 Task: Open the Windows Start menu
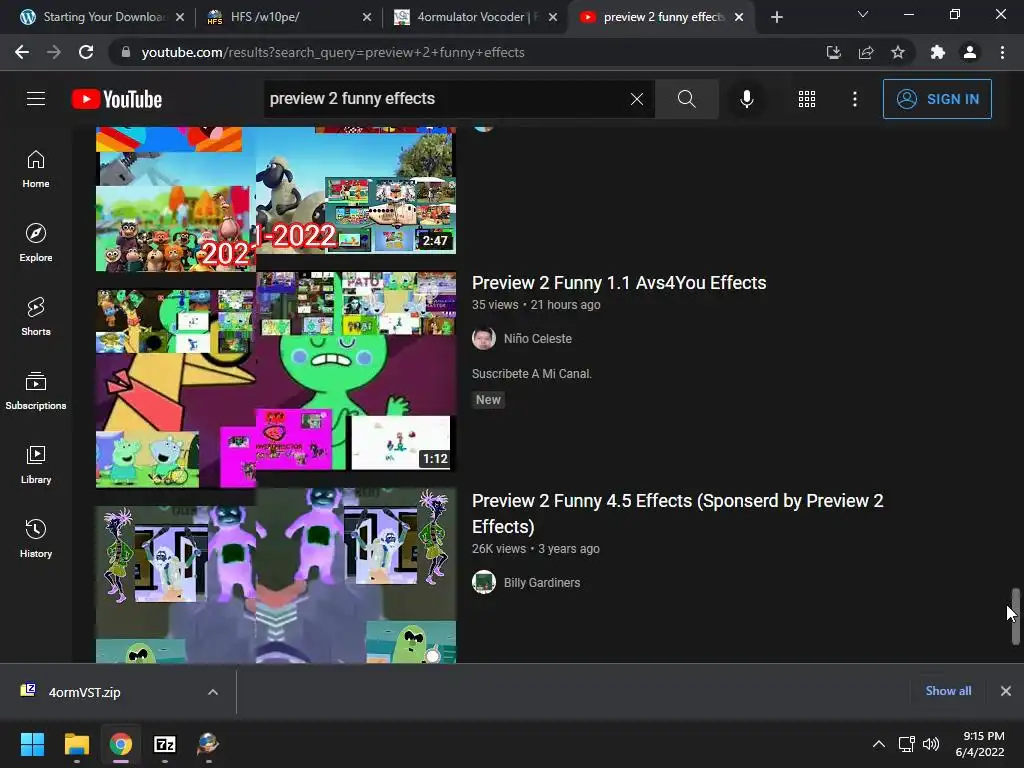pos(32,744)
